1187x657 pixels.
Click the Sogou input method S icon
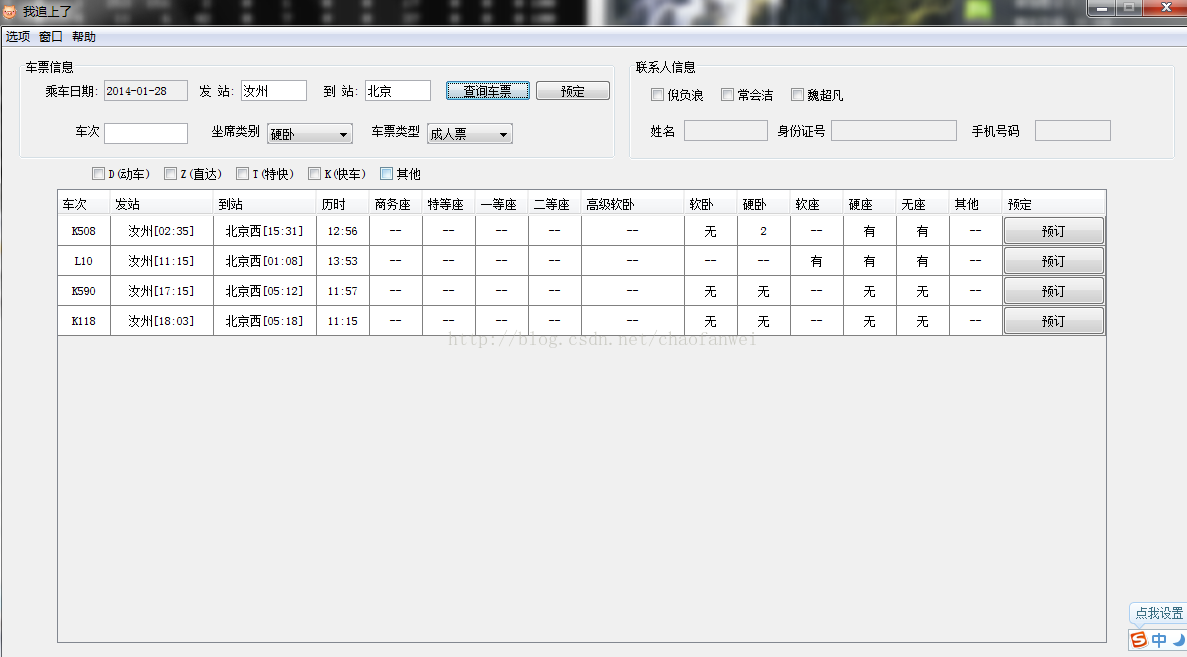pos(1139,640)
